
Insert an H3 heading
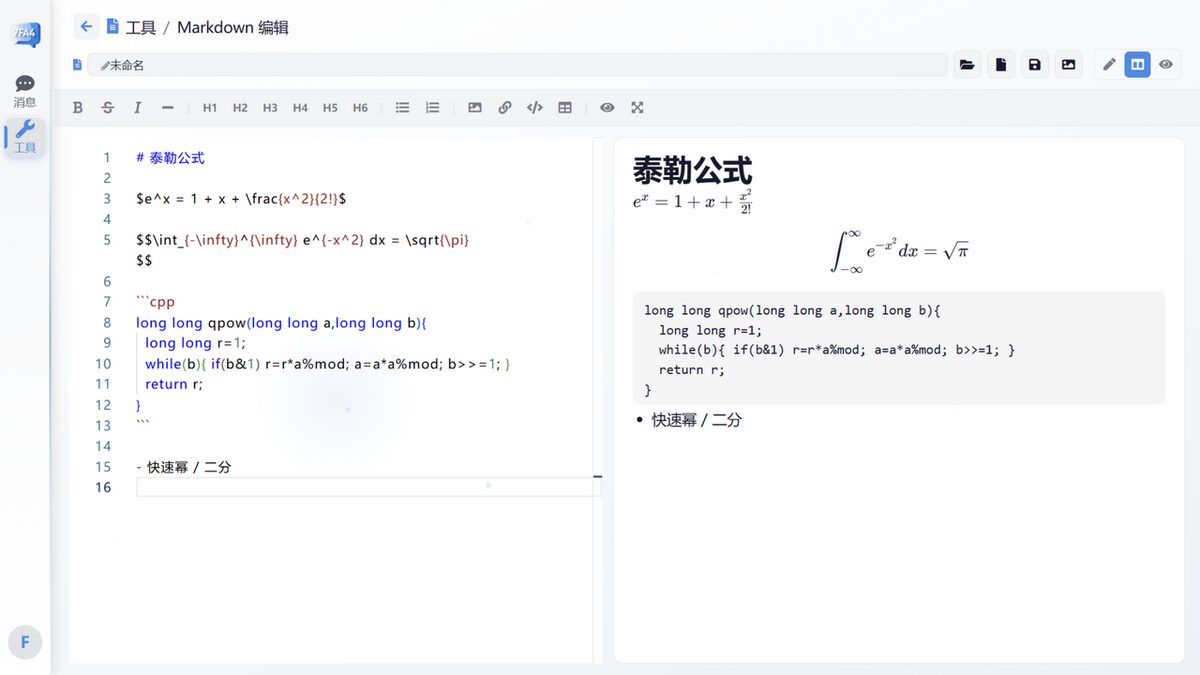click(270, 108)
